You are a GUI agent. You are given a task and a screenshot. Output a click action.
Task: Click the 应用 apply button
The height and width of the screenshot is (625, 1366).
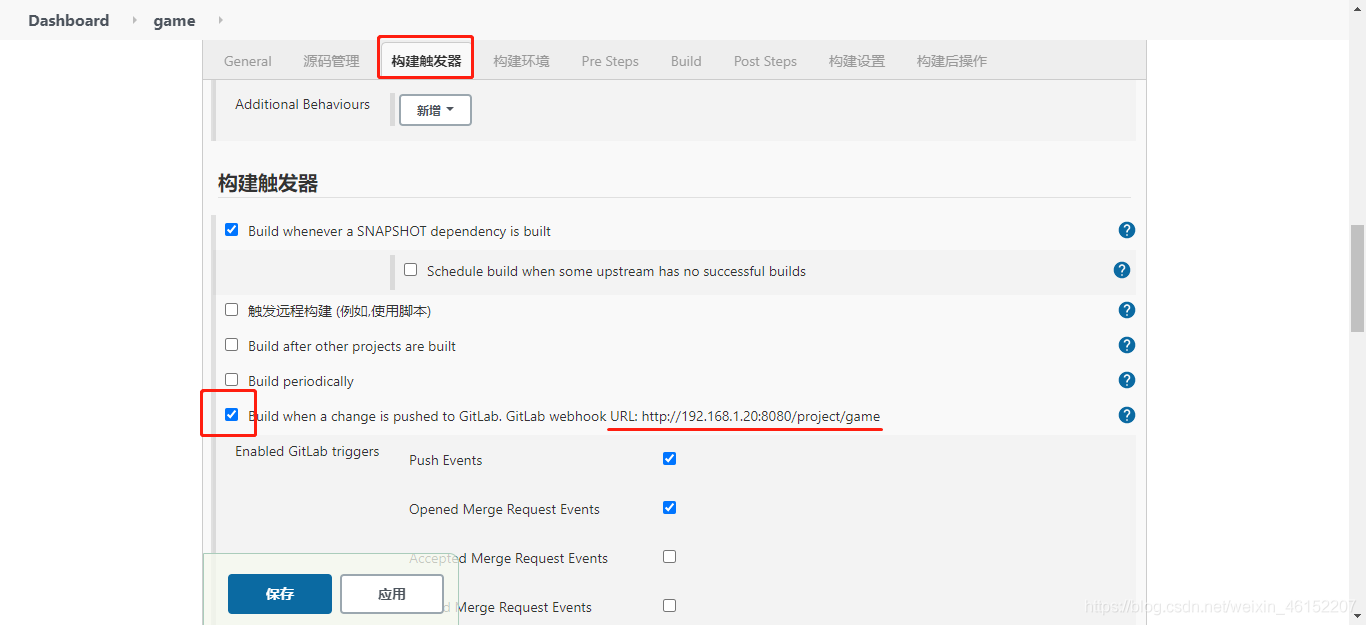[392, 594]
